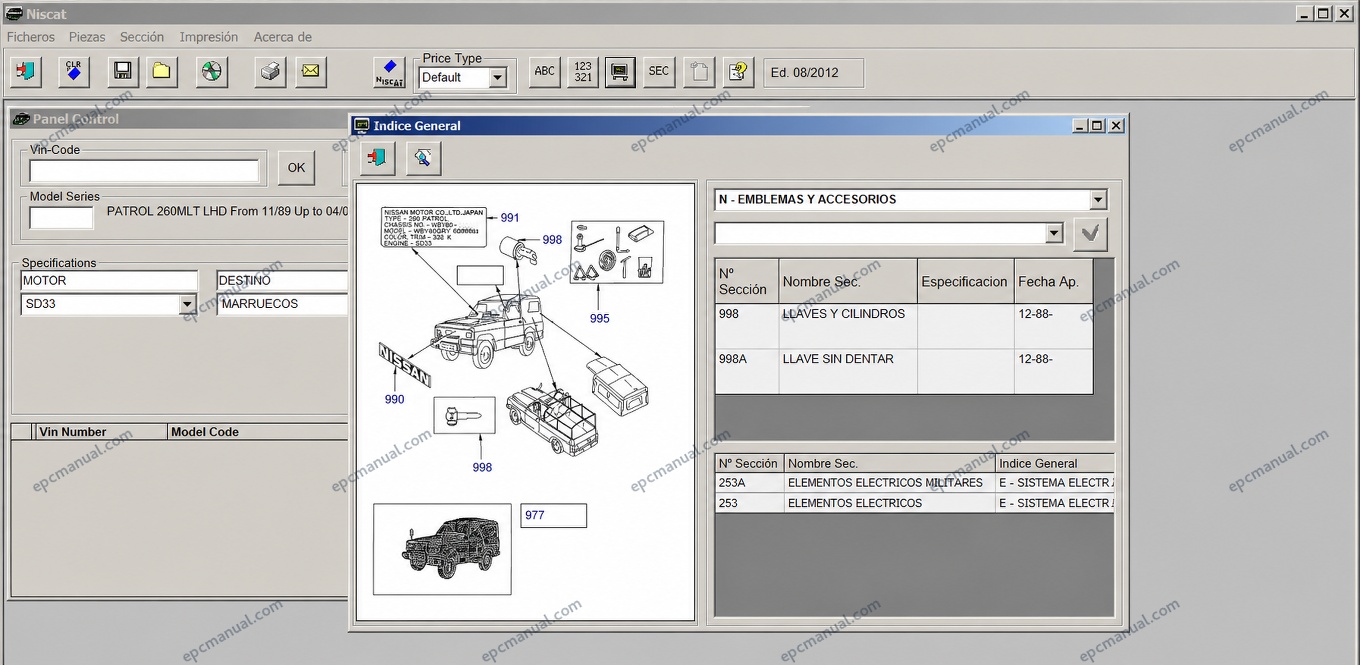Open the Impresión menu

[x=209, y=37]
